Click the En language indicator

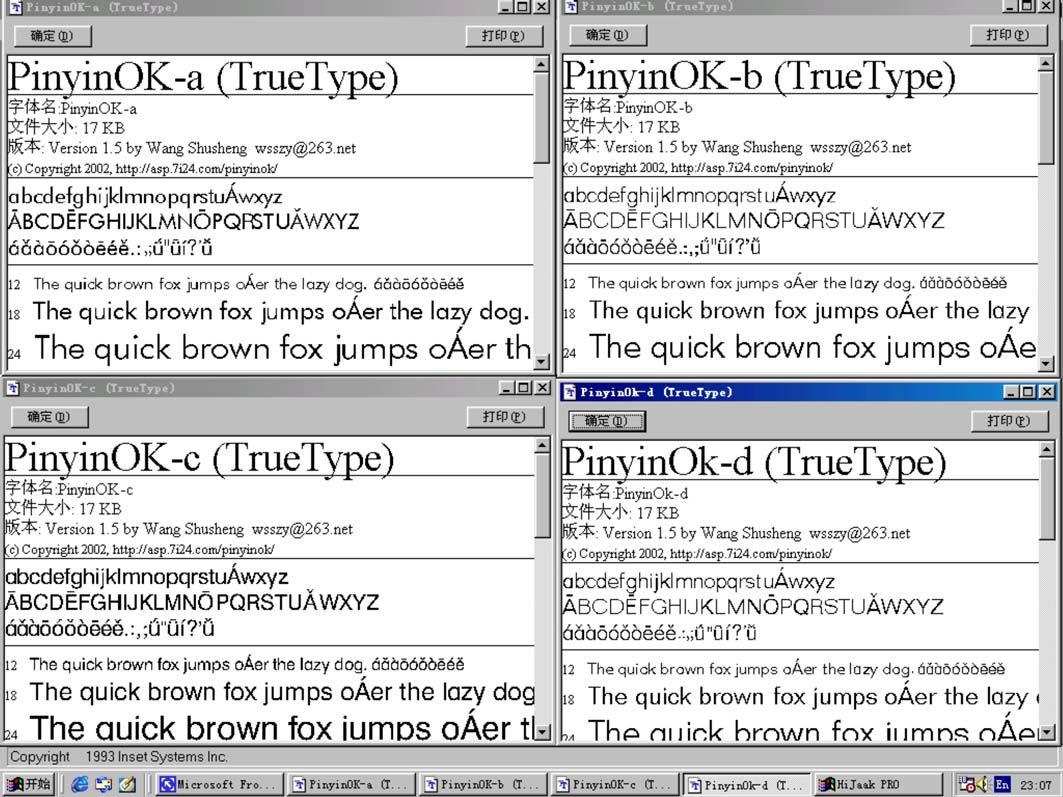coord(1001,785)
